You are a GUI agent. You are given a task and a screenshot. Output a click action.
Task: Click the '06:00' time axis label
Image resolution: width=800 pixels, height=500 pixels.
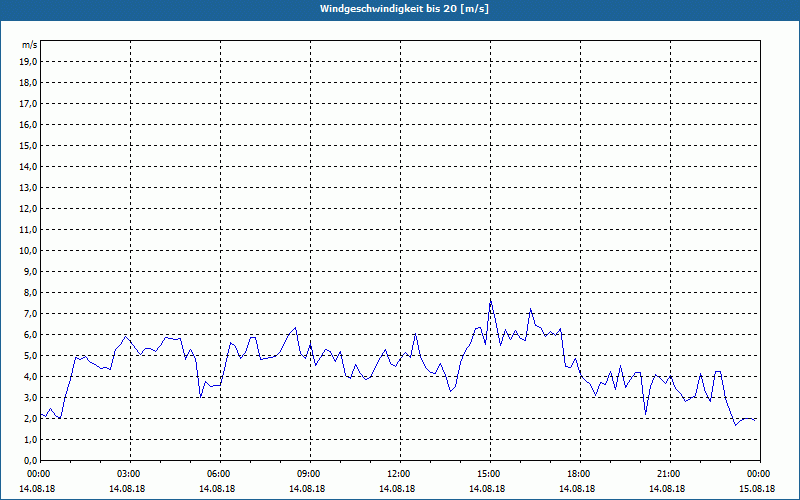pyautogui.click(x=220, y=474)
